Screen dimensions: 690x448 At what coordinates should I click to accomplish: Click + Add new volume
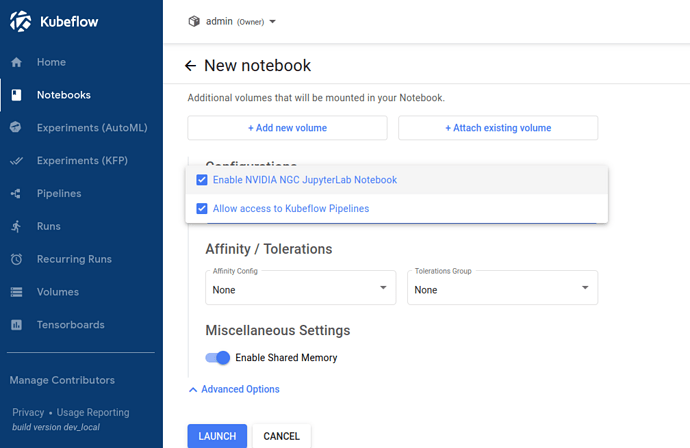287,128
